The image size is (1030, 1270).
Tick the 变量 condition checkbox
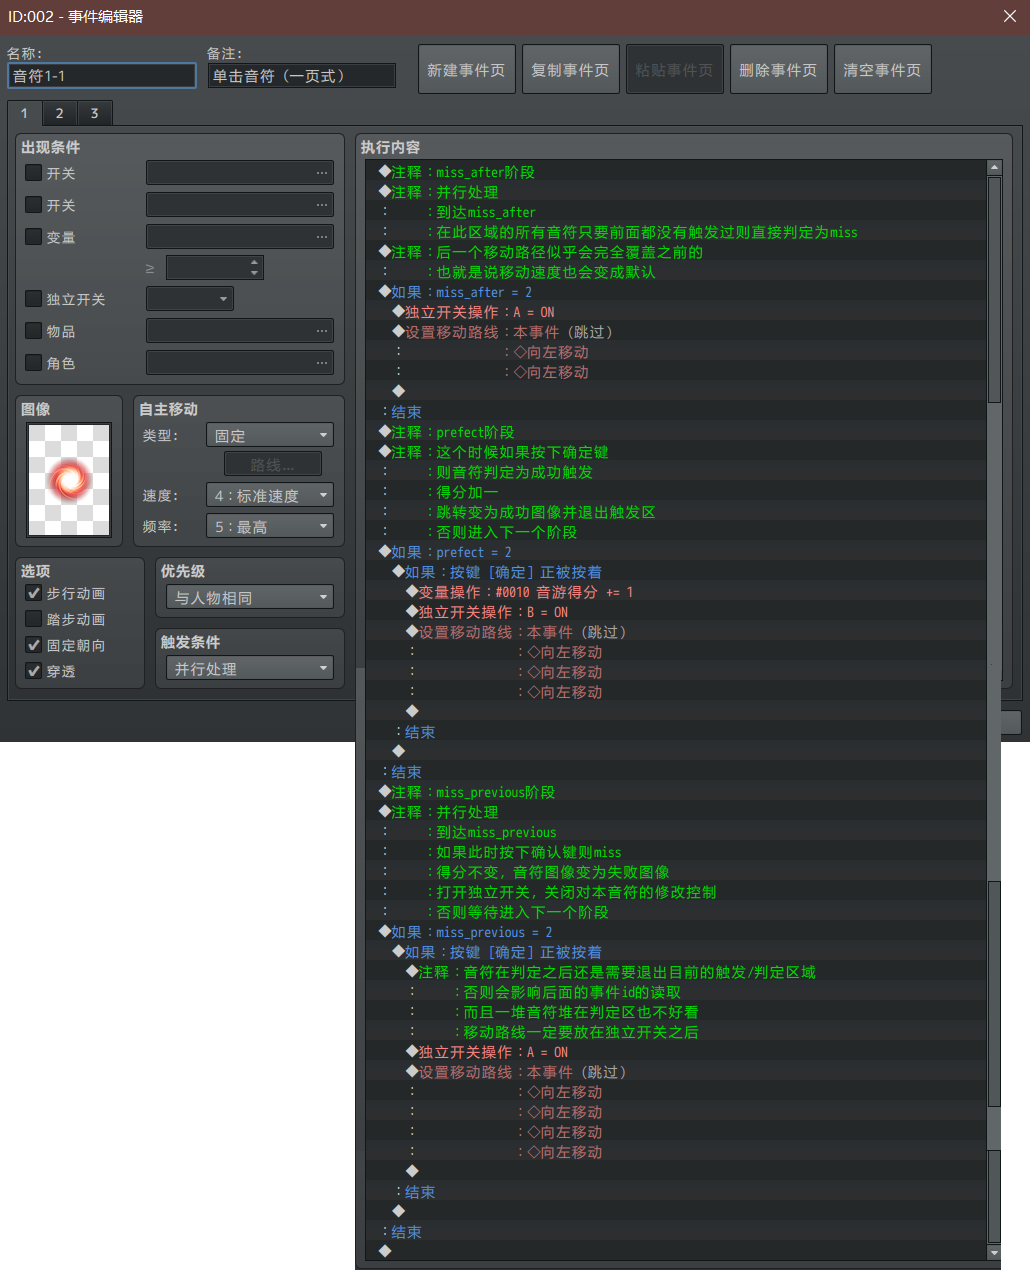(x=34, y=237)
